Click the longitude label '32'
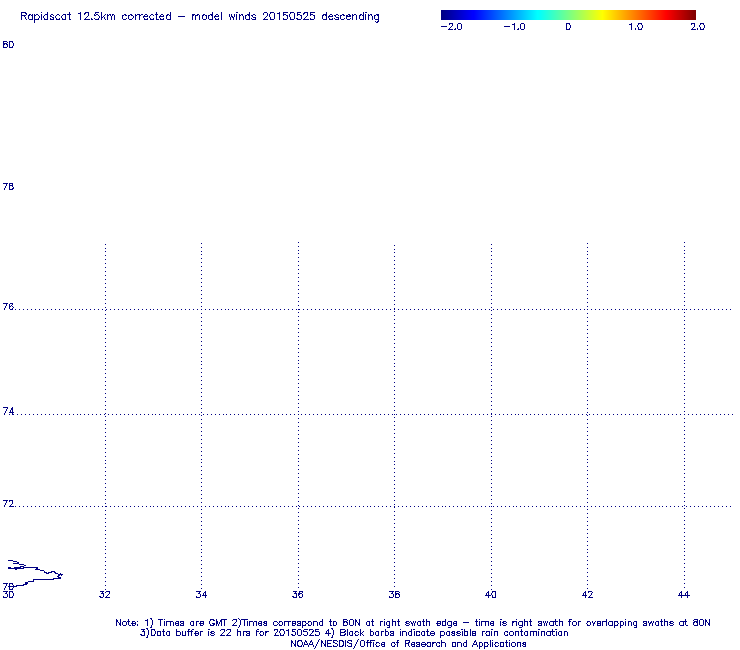The height and width of the screenshot is (650, 740). [105, 595]
